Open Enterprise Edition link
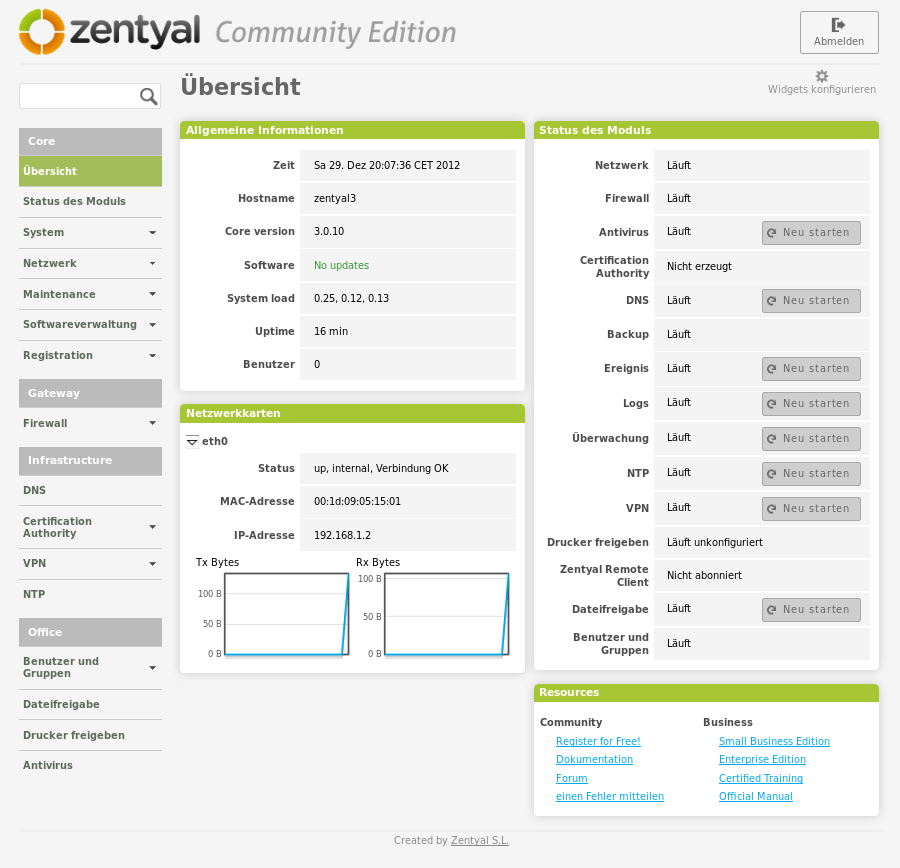The image size is (900, 868). [762, 759]
